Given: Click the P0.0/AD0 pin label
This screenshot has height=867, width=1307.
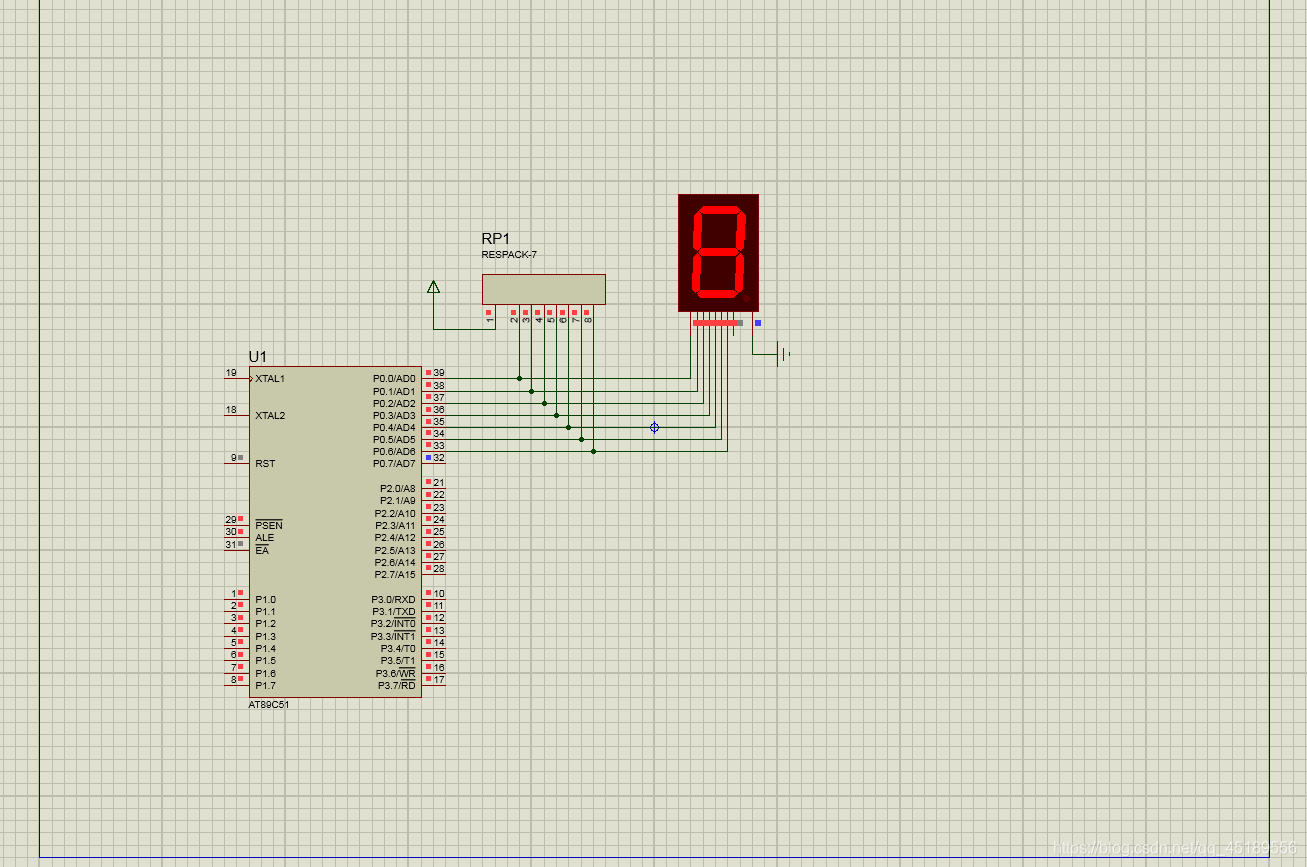Looking at the screenshot, I should (394, 379).
